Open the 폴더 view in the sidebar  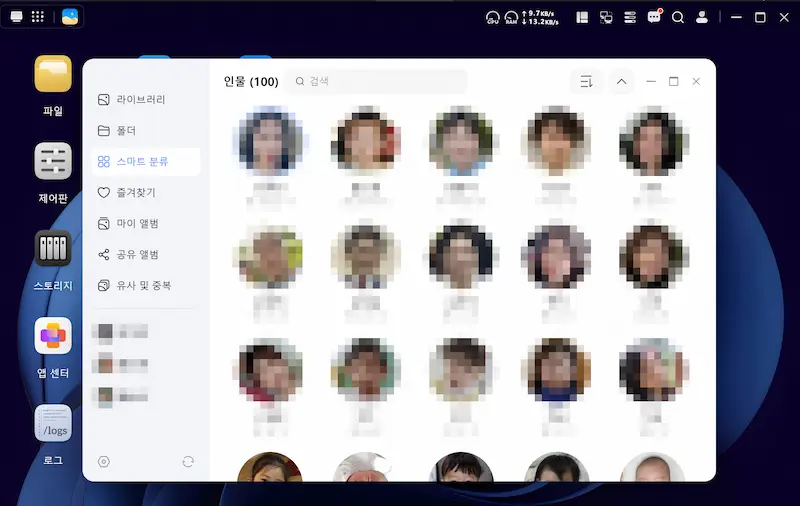coord(145,131)
